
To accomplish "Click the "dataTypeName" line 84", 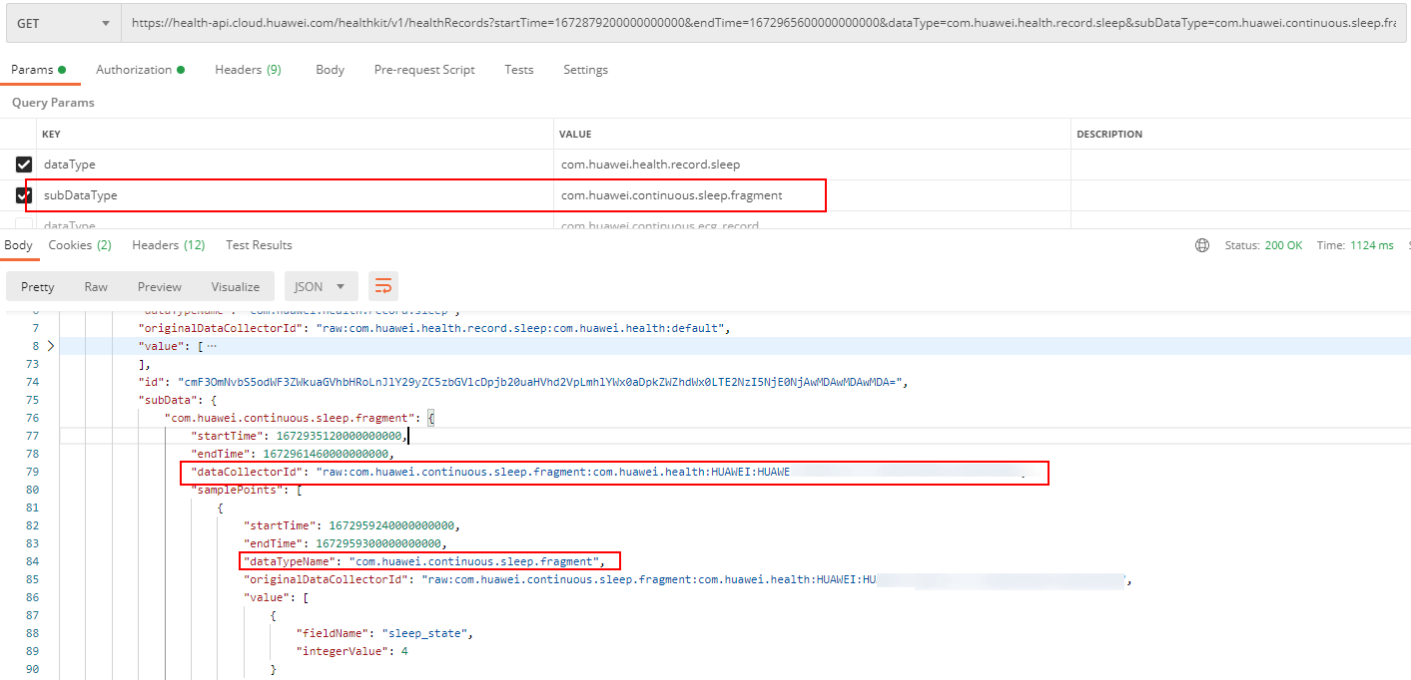I will (x=424, y=562).
